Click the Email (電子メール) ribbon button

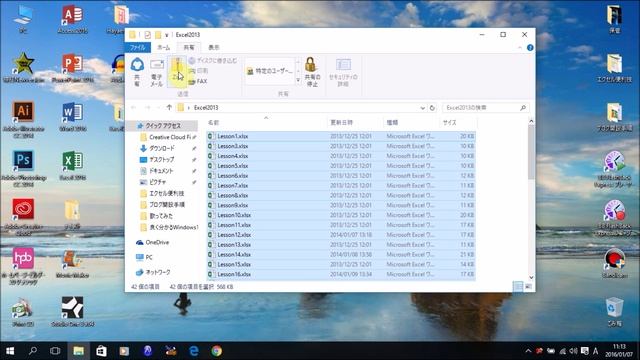(157, 73)
